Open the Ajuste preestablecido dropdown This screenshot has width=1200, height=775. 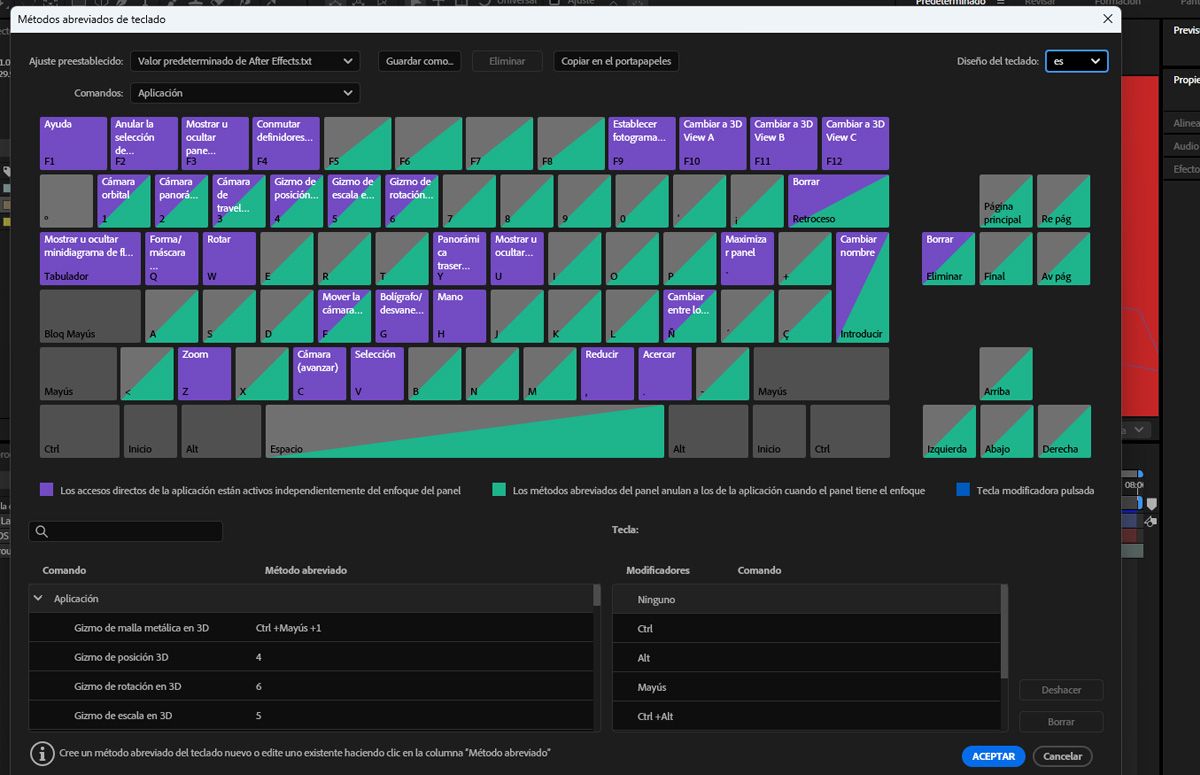click(x=246, y=61)
